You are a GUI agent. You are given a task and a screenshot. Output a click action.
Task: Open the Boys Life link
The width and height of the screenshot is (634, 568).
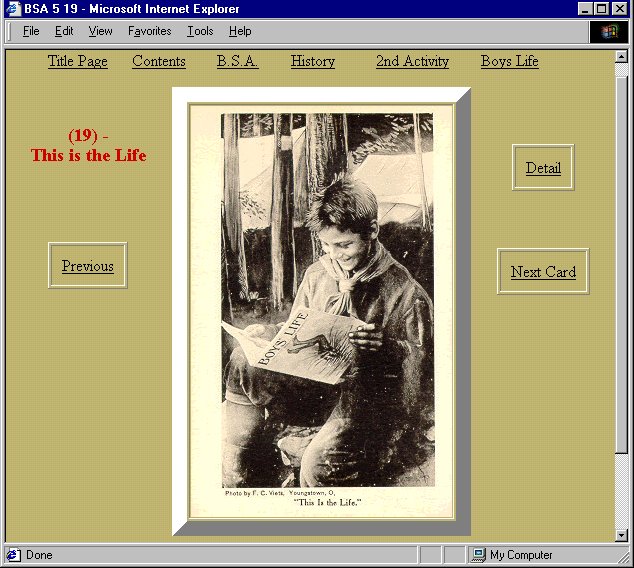(x=509, y=61)
